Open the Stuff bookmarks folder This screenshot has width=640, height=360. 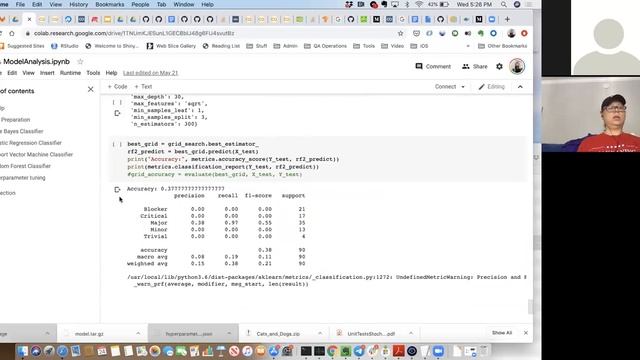pos(257,46)
